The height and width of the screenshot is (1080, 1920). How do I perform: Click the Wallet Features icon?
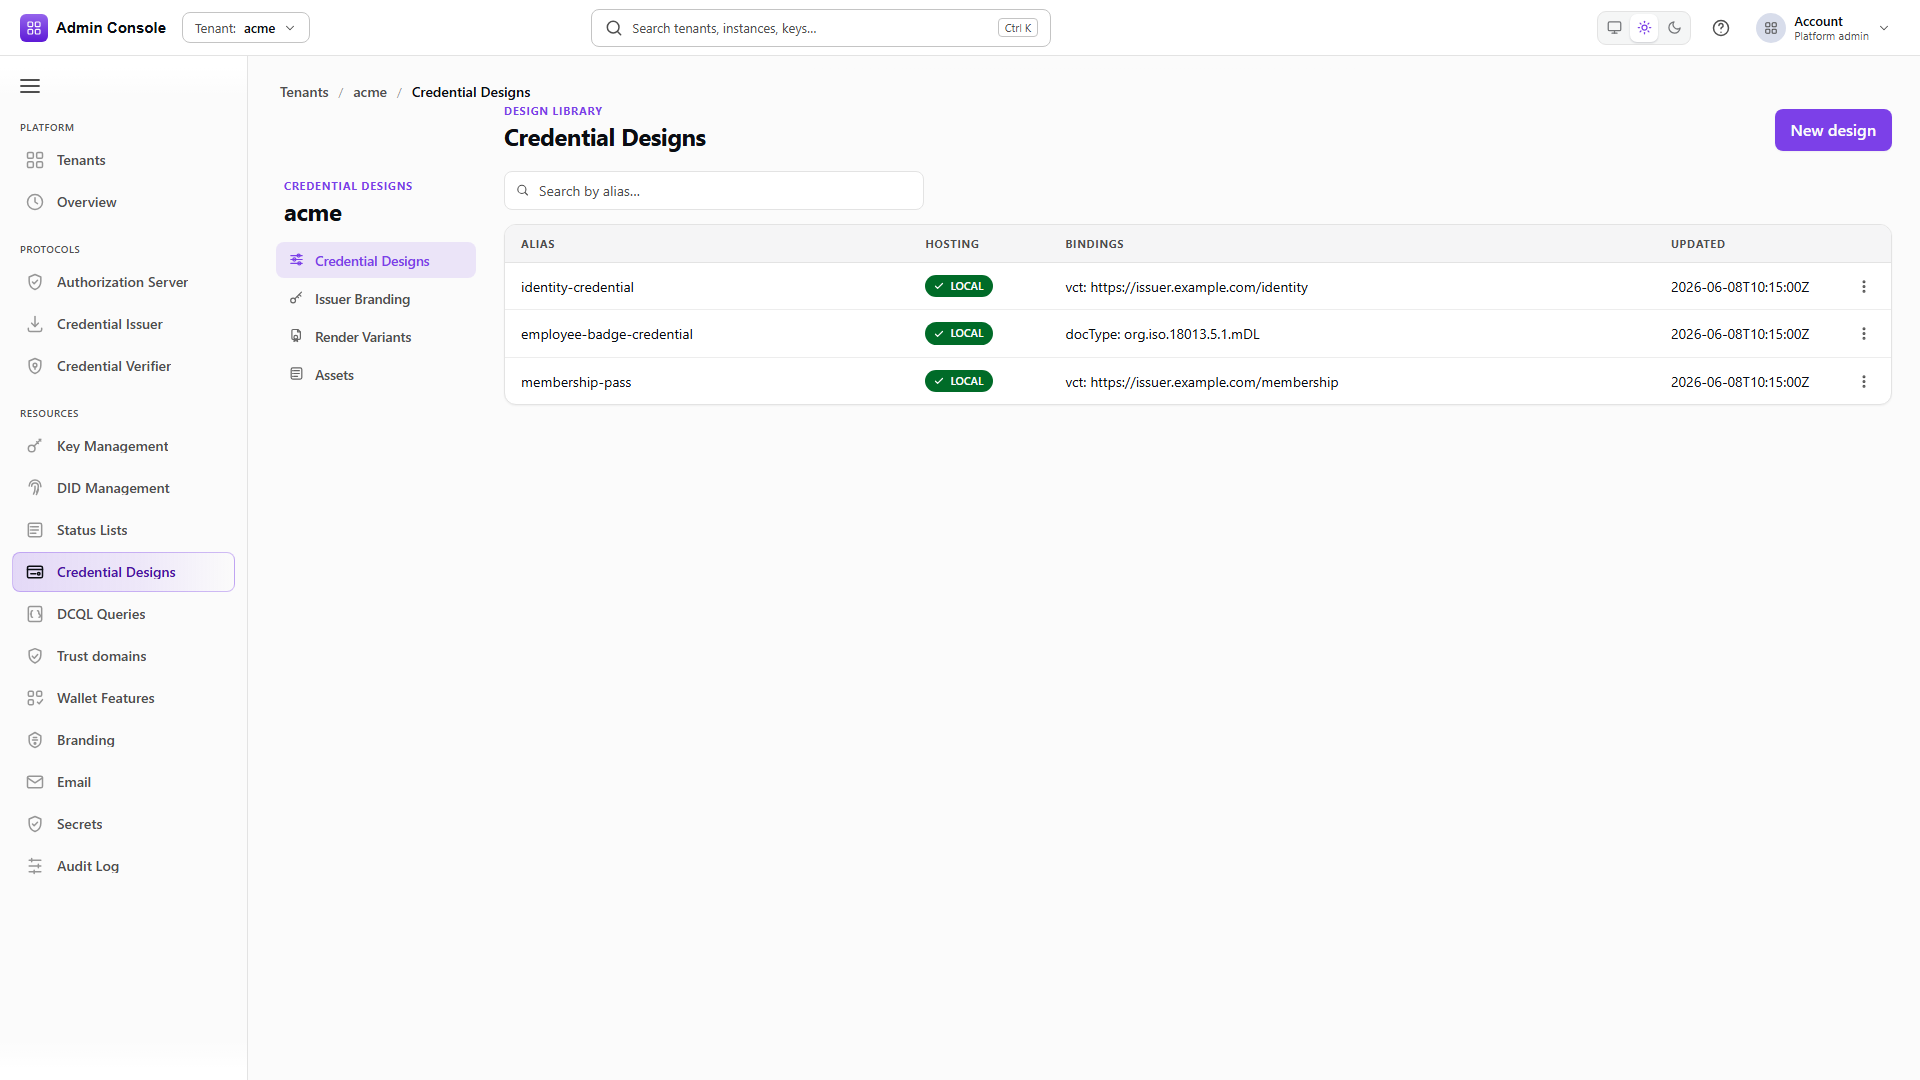[x=35, y=698]
